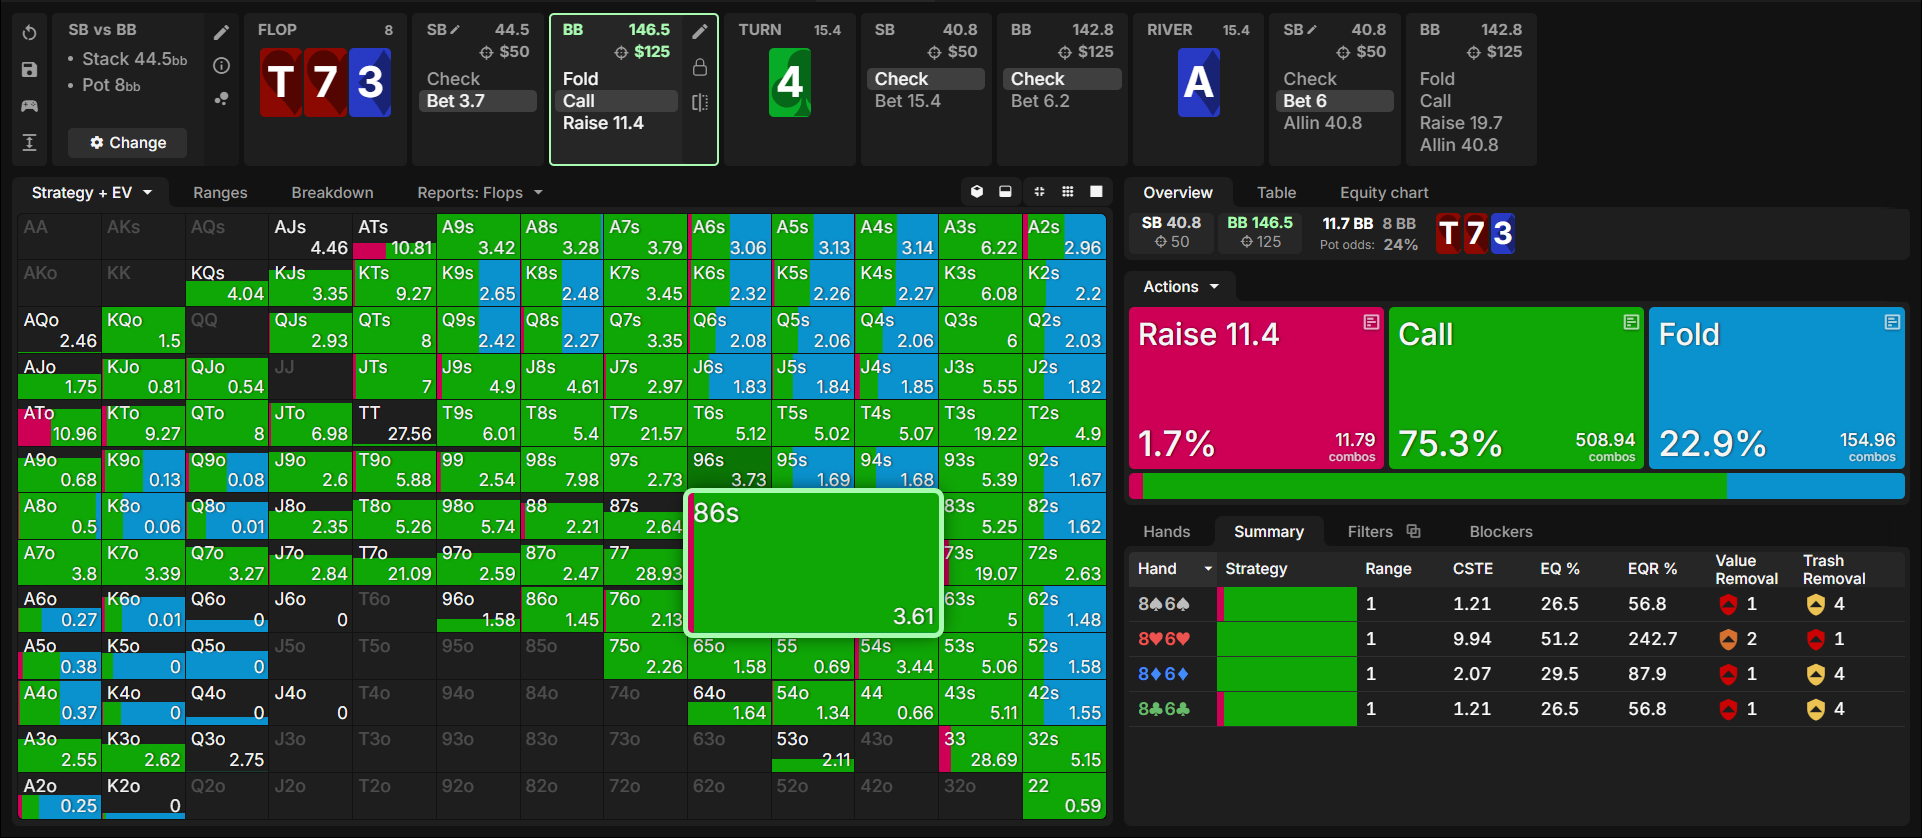This screenshot has width=1922, height=838.
Task: Click the Change button
Action: pyautogui.click(x=128, y=143)
